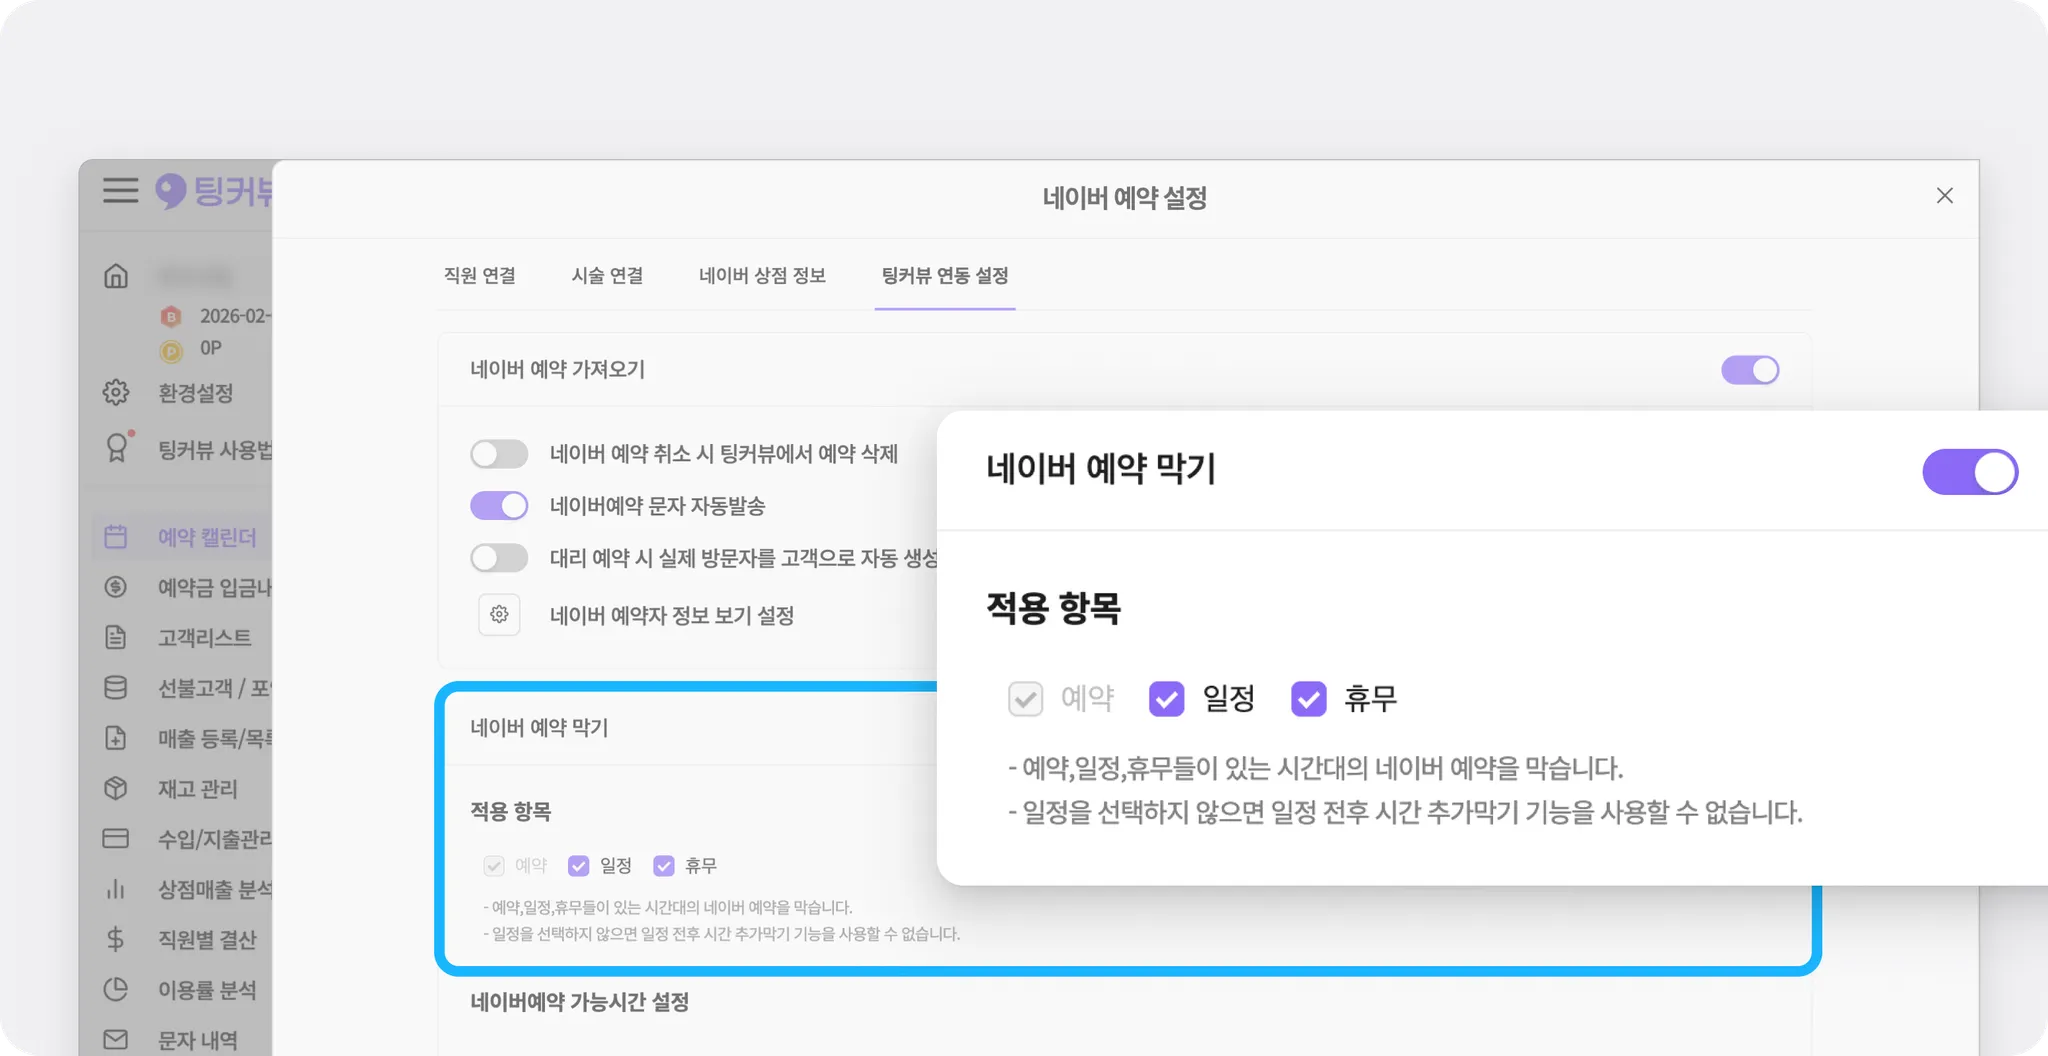Enable 네이버 예약 취소 시 팅커뷰에서 예약 삭제
Image resolution: width=2048 pixels, height=1056 pixels.
[x=499, y=454]
